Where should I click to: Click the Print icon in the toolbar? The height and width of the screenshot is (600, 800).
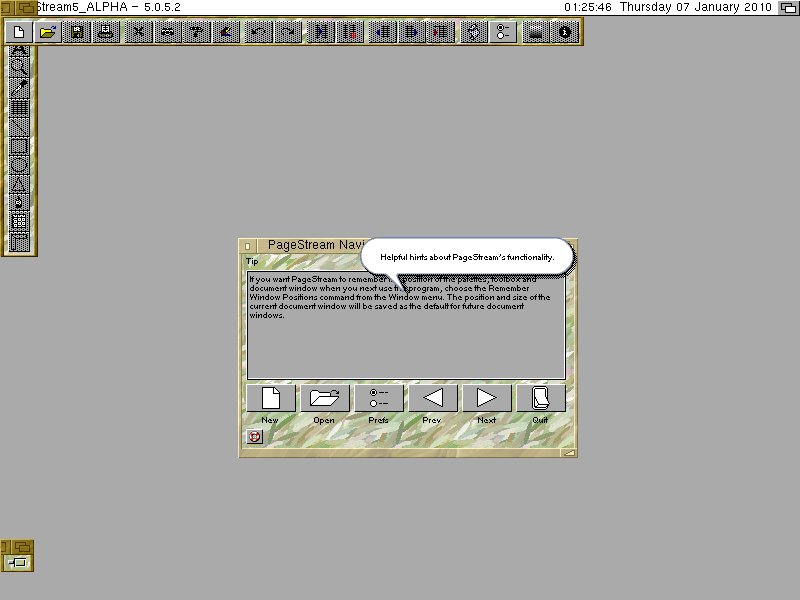[105, 32]
